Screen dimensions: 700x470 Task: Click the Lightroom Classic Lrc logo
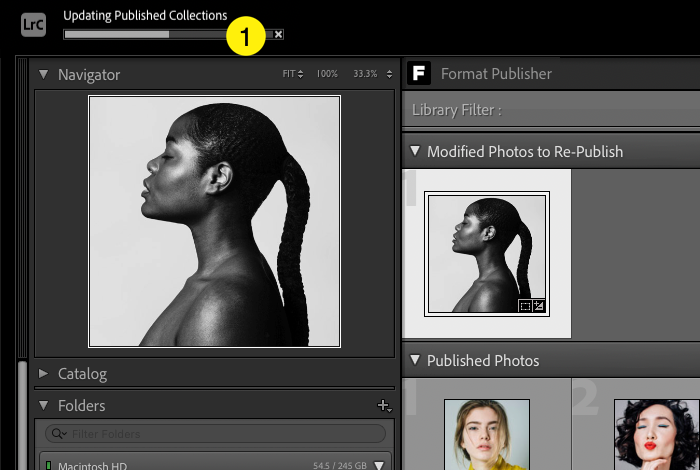click(x=33, y=26)
